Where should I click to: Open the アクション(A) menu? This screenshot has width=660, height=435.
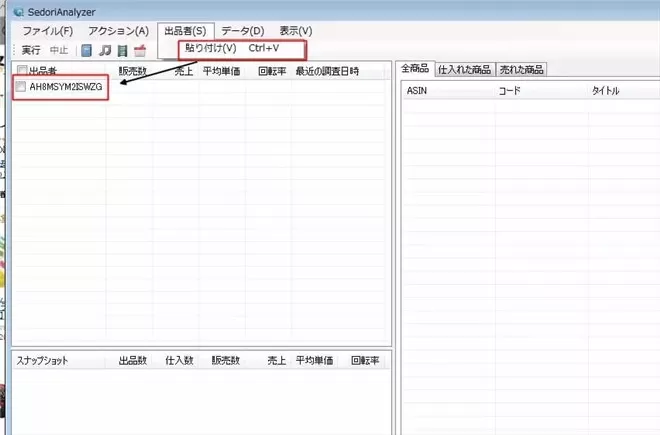click(x=118, y=31)
